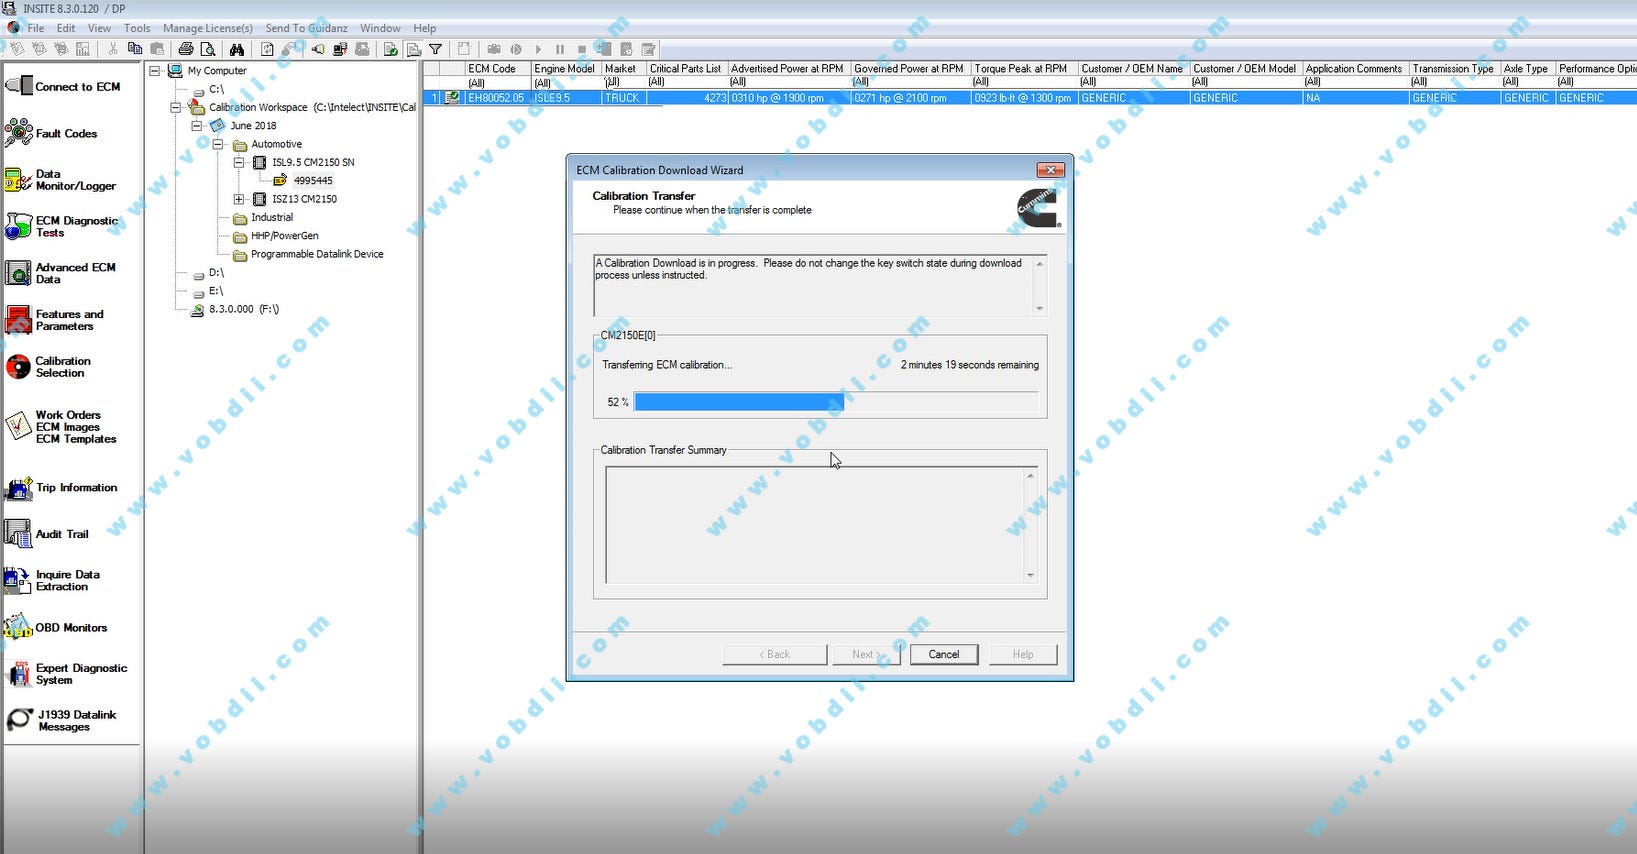This screenshot has width=1637, height=854.
Task: Select the HHP/PowerGen folder
Action: (284, 236)
